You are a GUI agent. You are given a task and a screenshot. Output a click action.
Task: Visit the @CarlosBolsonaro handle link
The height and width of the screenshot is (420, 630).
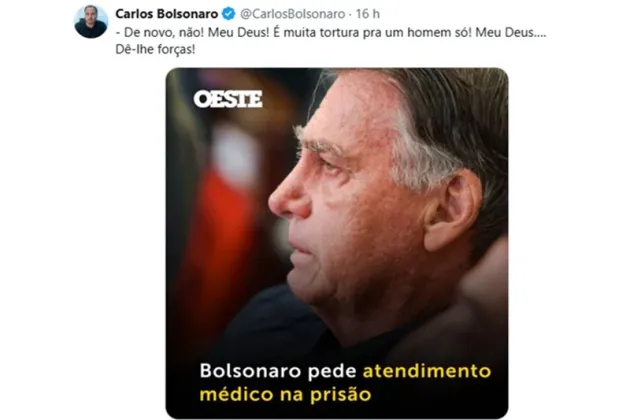(292, 14)
